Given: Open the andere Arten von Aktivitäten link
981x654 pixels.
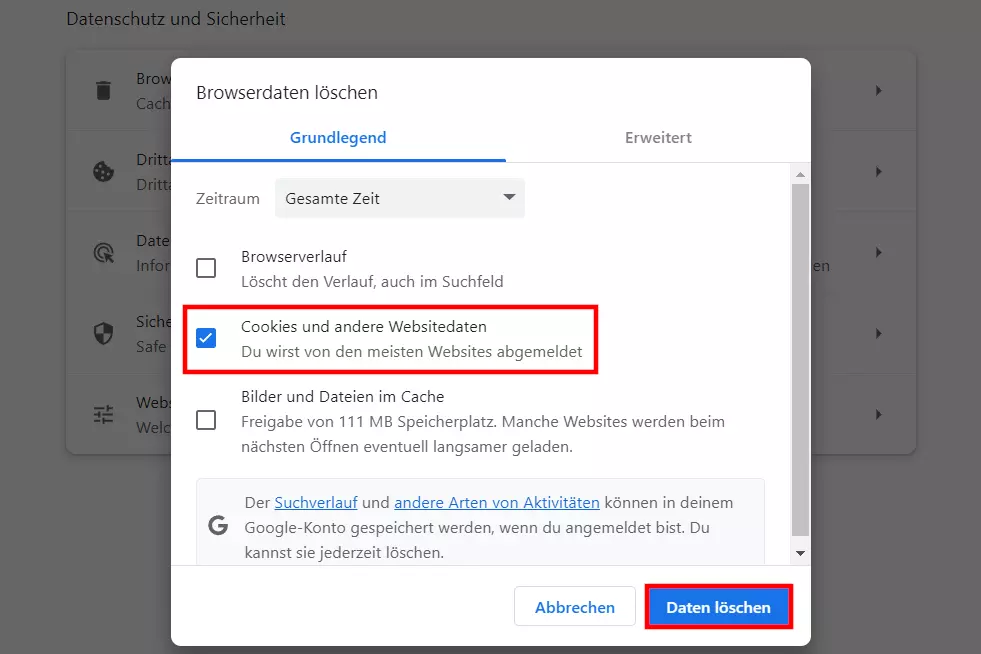Looking at the screenshot, I should (495, 502).
